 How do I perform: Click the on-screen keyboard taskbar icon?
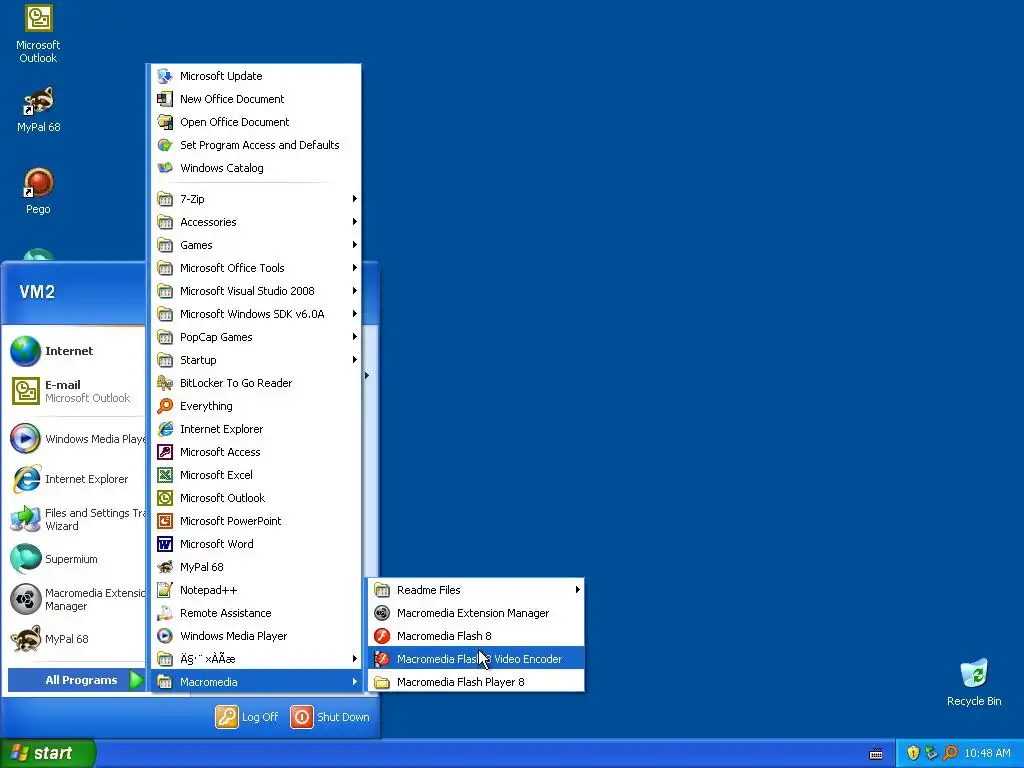(x=876, y=754)
